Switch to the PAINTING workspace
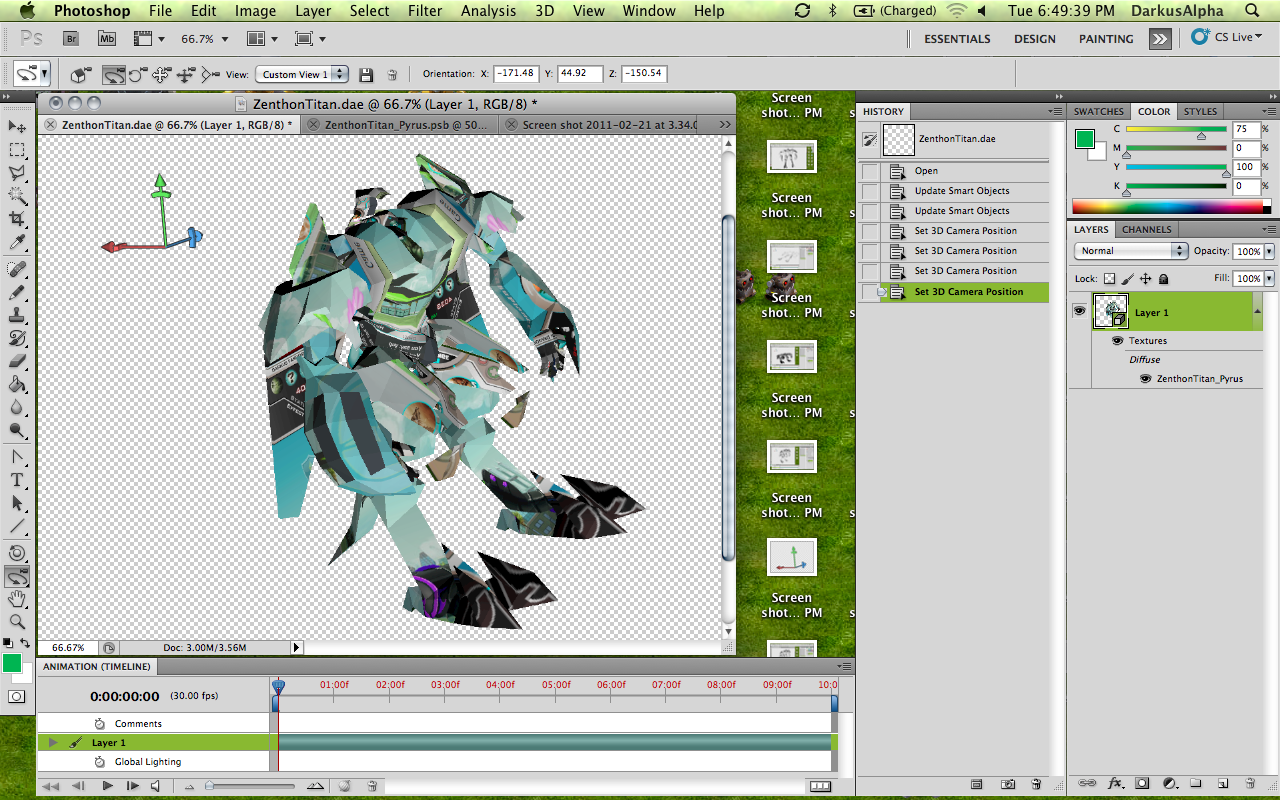This screenshot has width=1280, height=800. point(1105,39)
